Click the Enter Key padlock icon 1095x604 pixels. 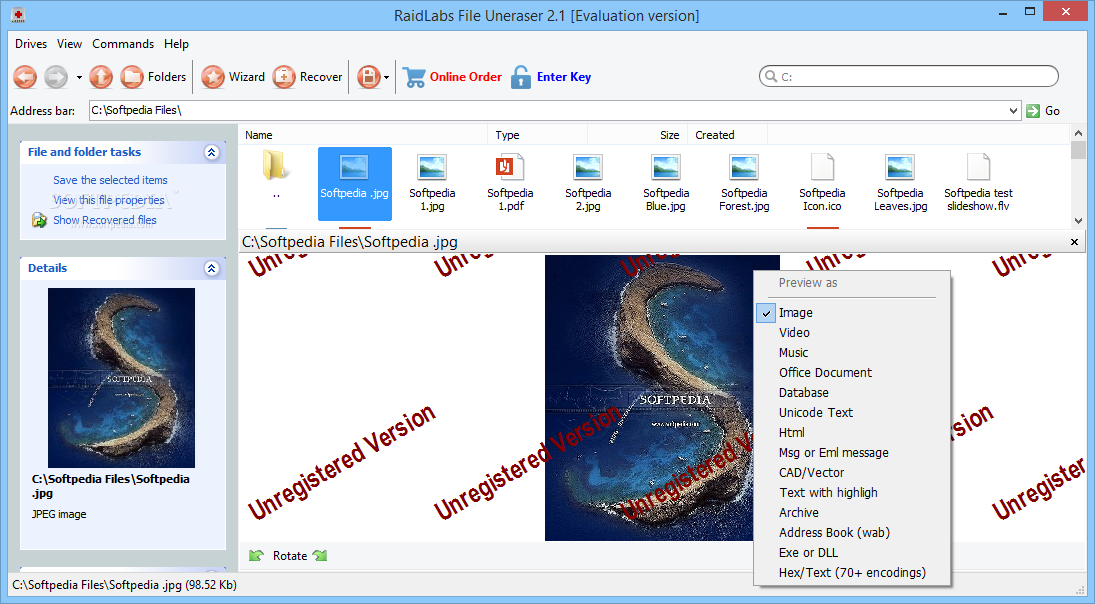[521, 77]
